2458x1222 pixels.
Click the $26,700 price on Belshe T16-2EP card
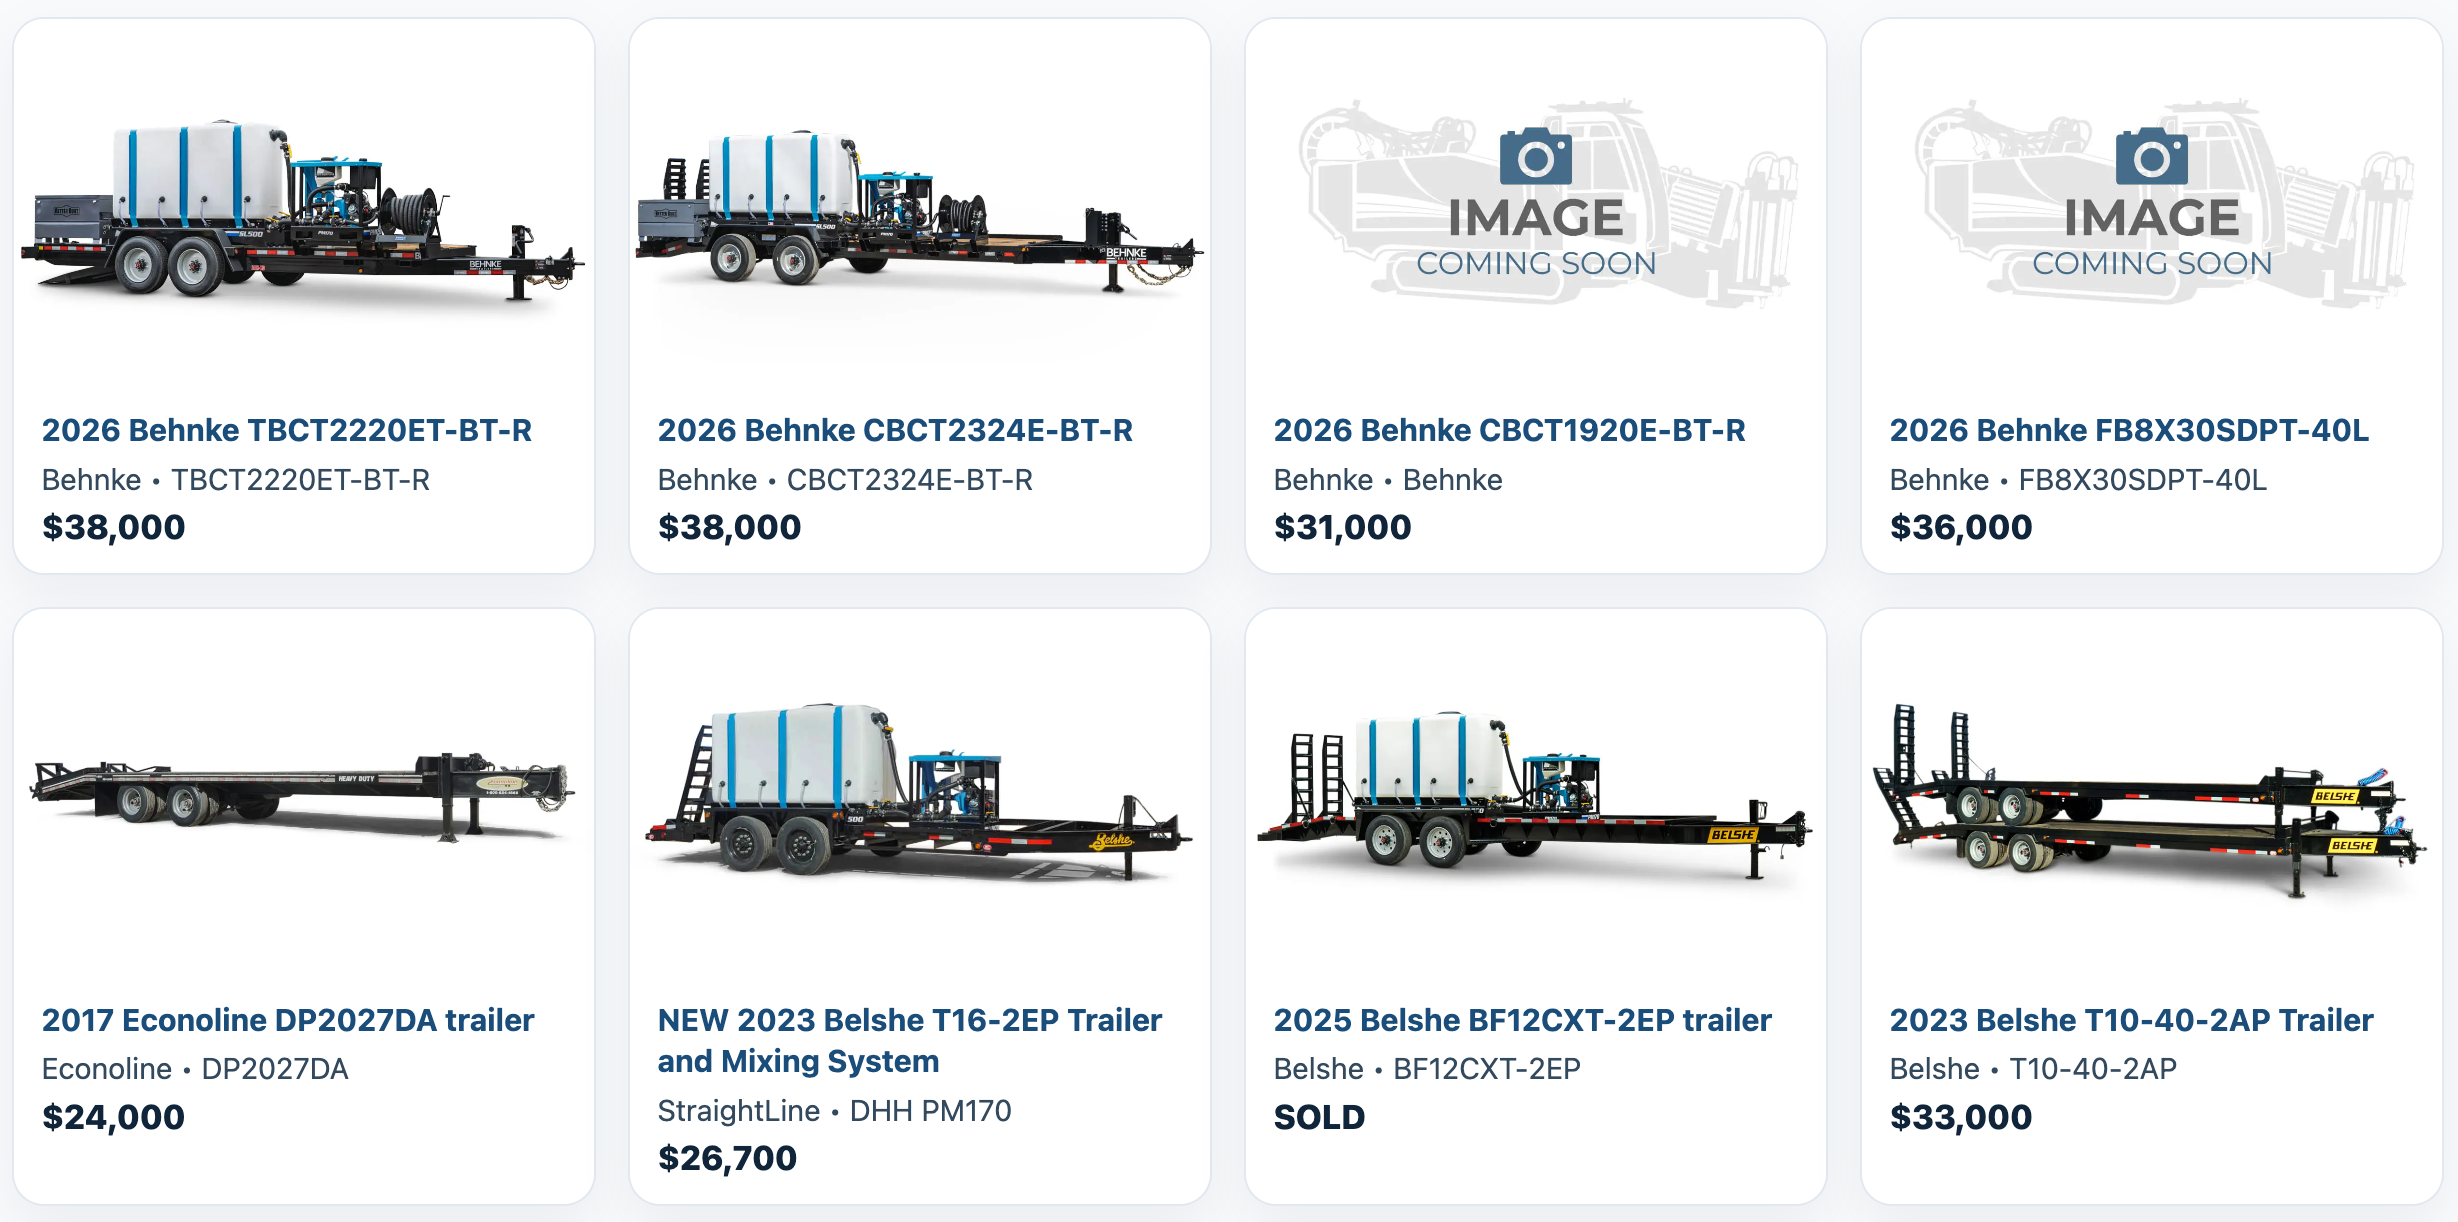(727, 1158)
